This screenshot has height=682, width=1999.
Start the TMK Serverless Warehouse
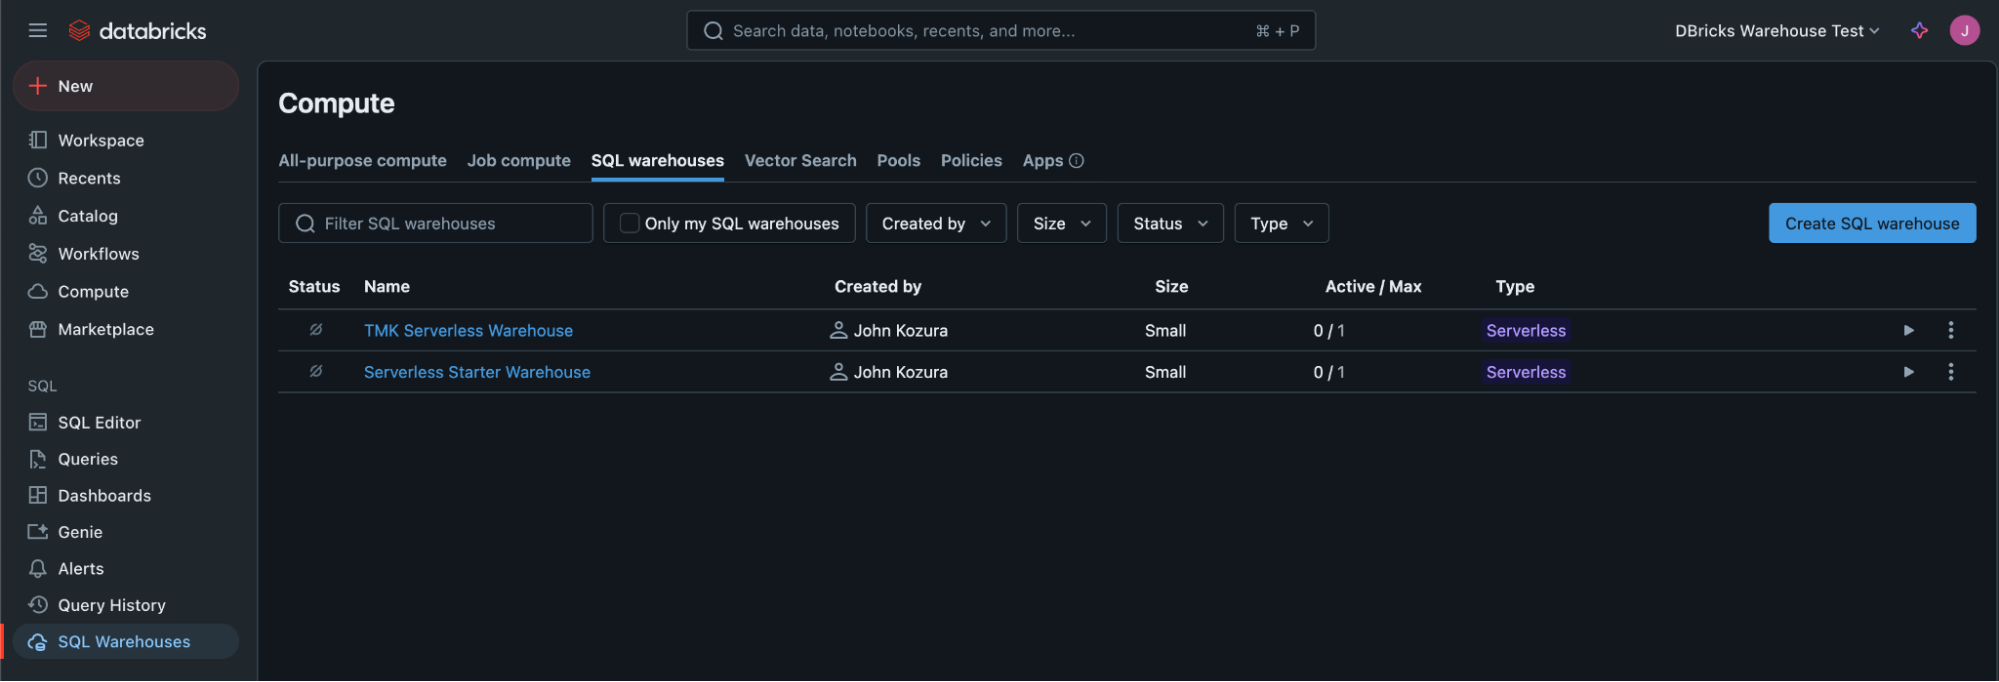(x=1908, y=331)
